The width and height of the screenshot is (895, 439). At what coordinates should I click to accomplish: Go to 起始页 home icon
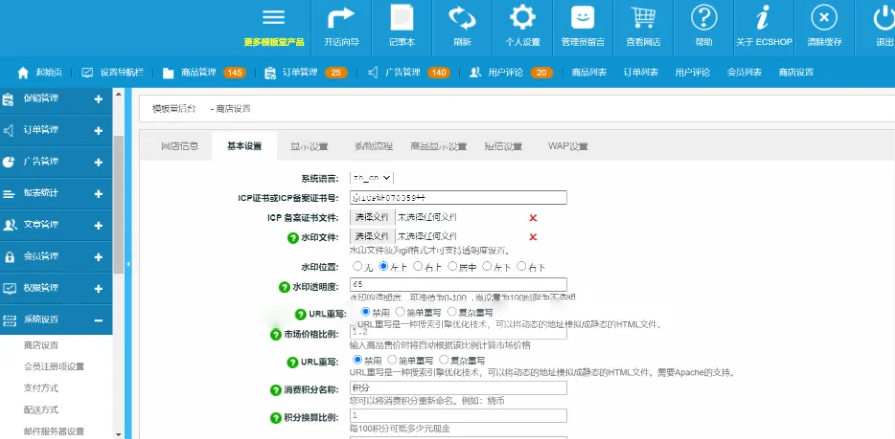pyautogui.click(x=23, y=73)
